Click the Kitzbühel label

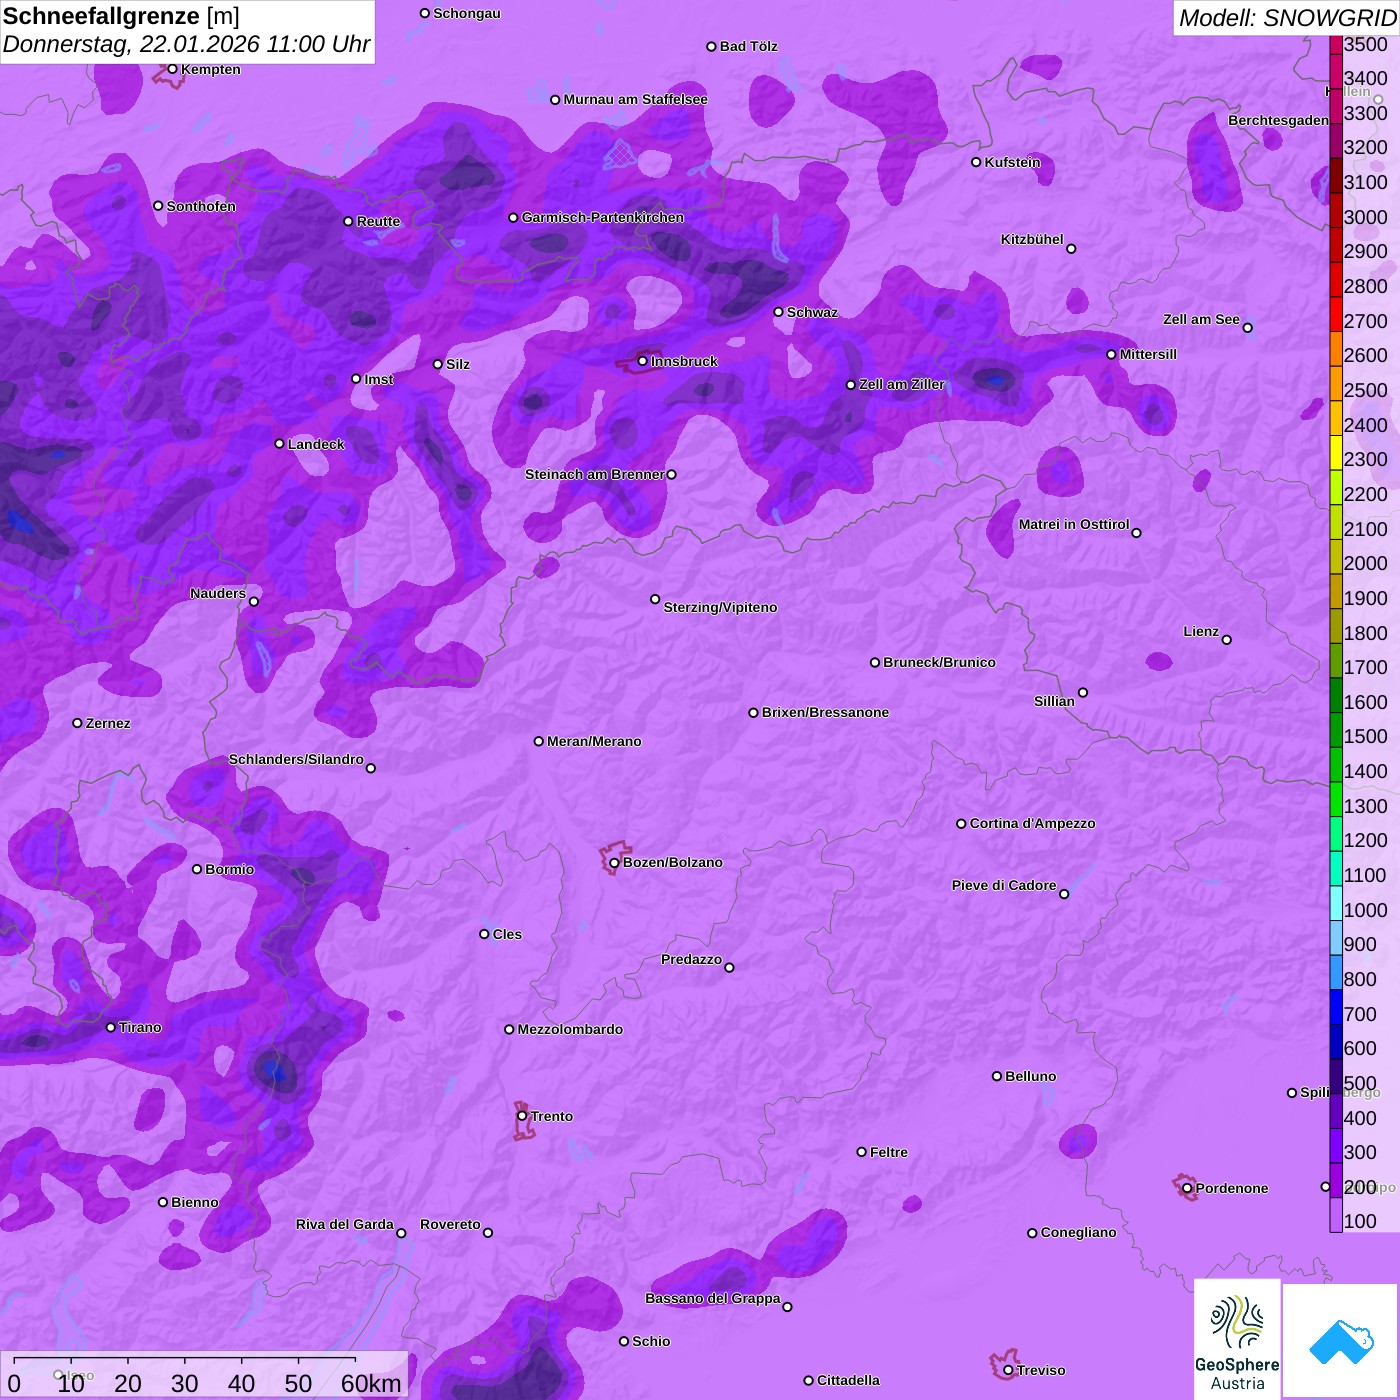(x=1032, y=240)
